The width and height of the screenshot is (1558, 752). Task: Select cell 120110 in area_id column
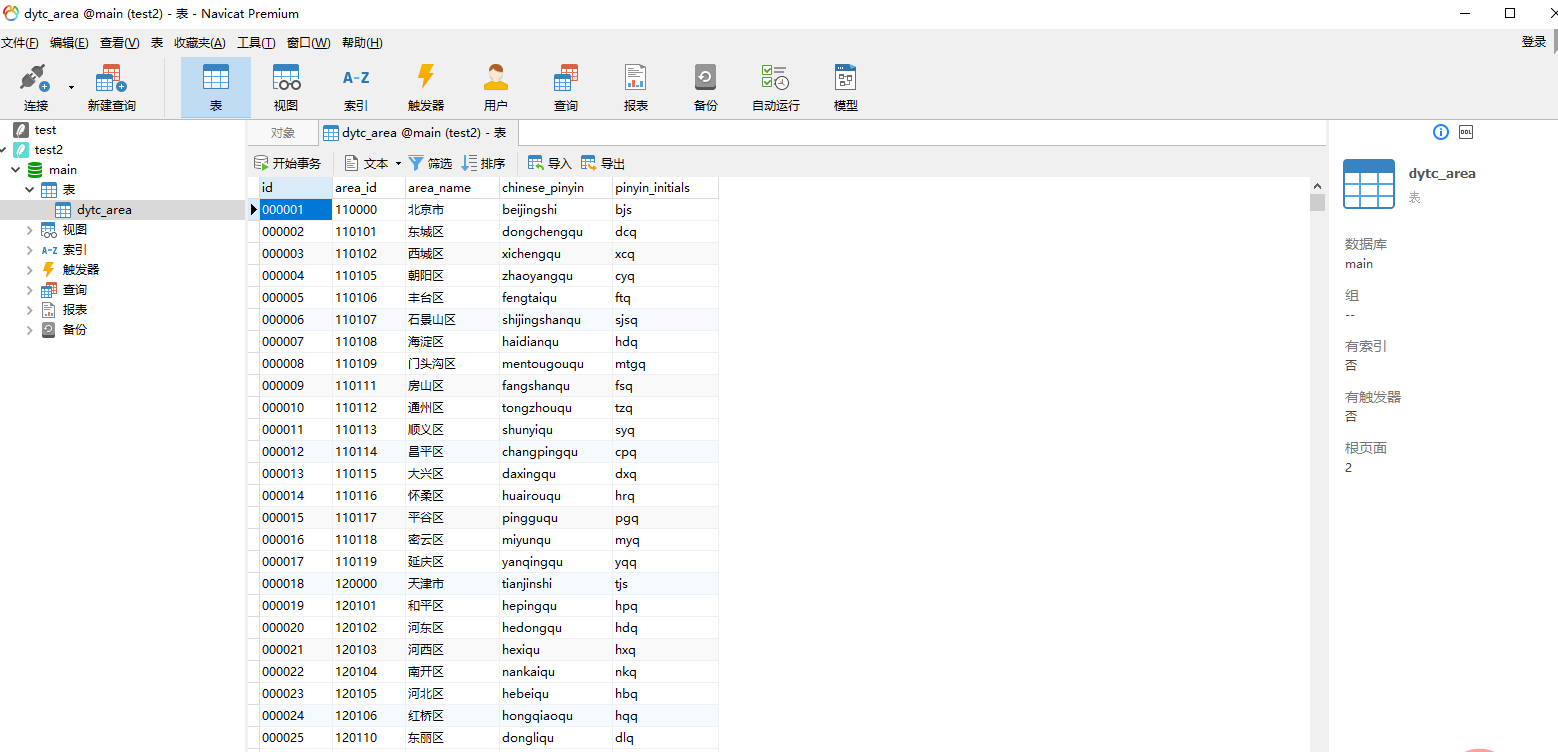(x=369, y=738)
